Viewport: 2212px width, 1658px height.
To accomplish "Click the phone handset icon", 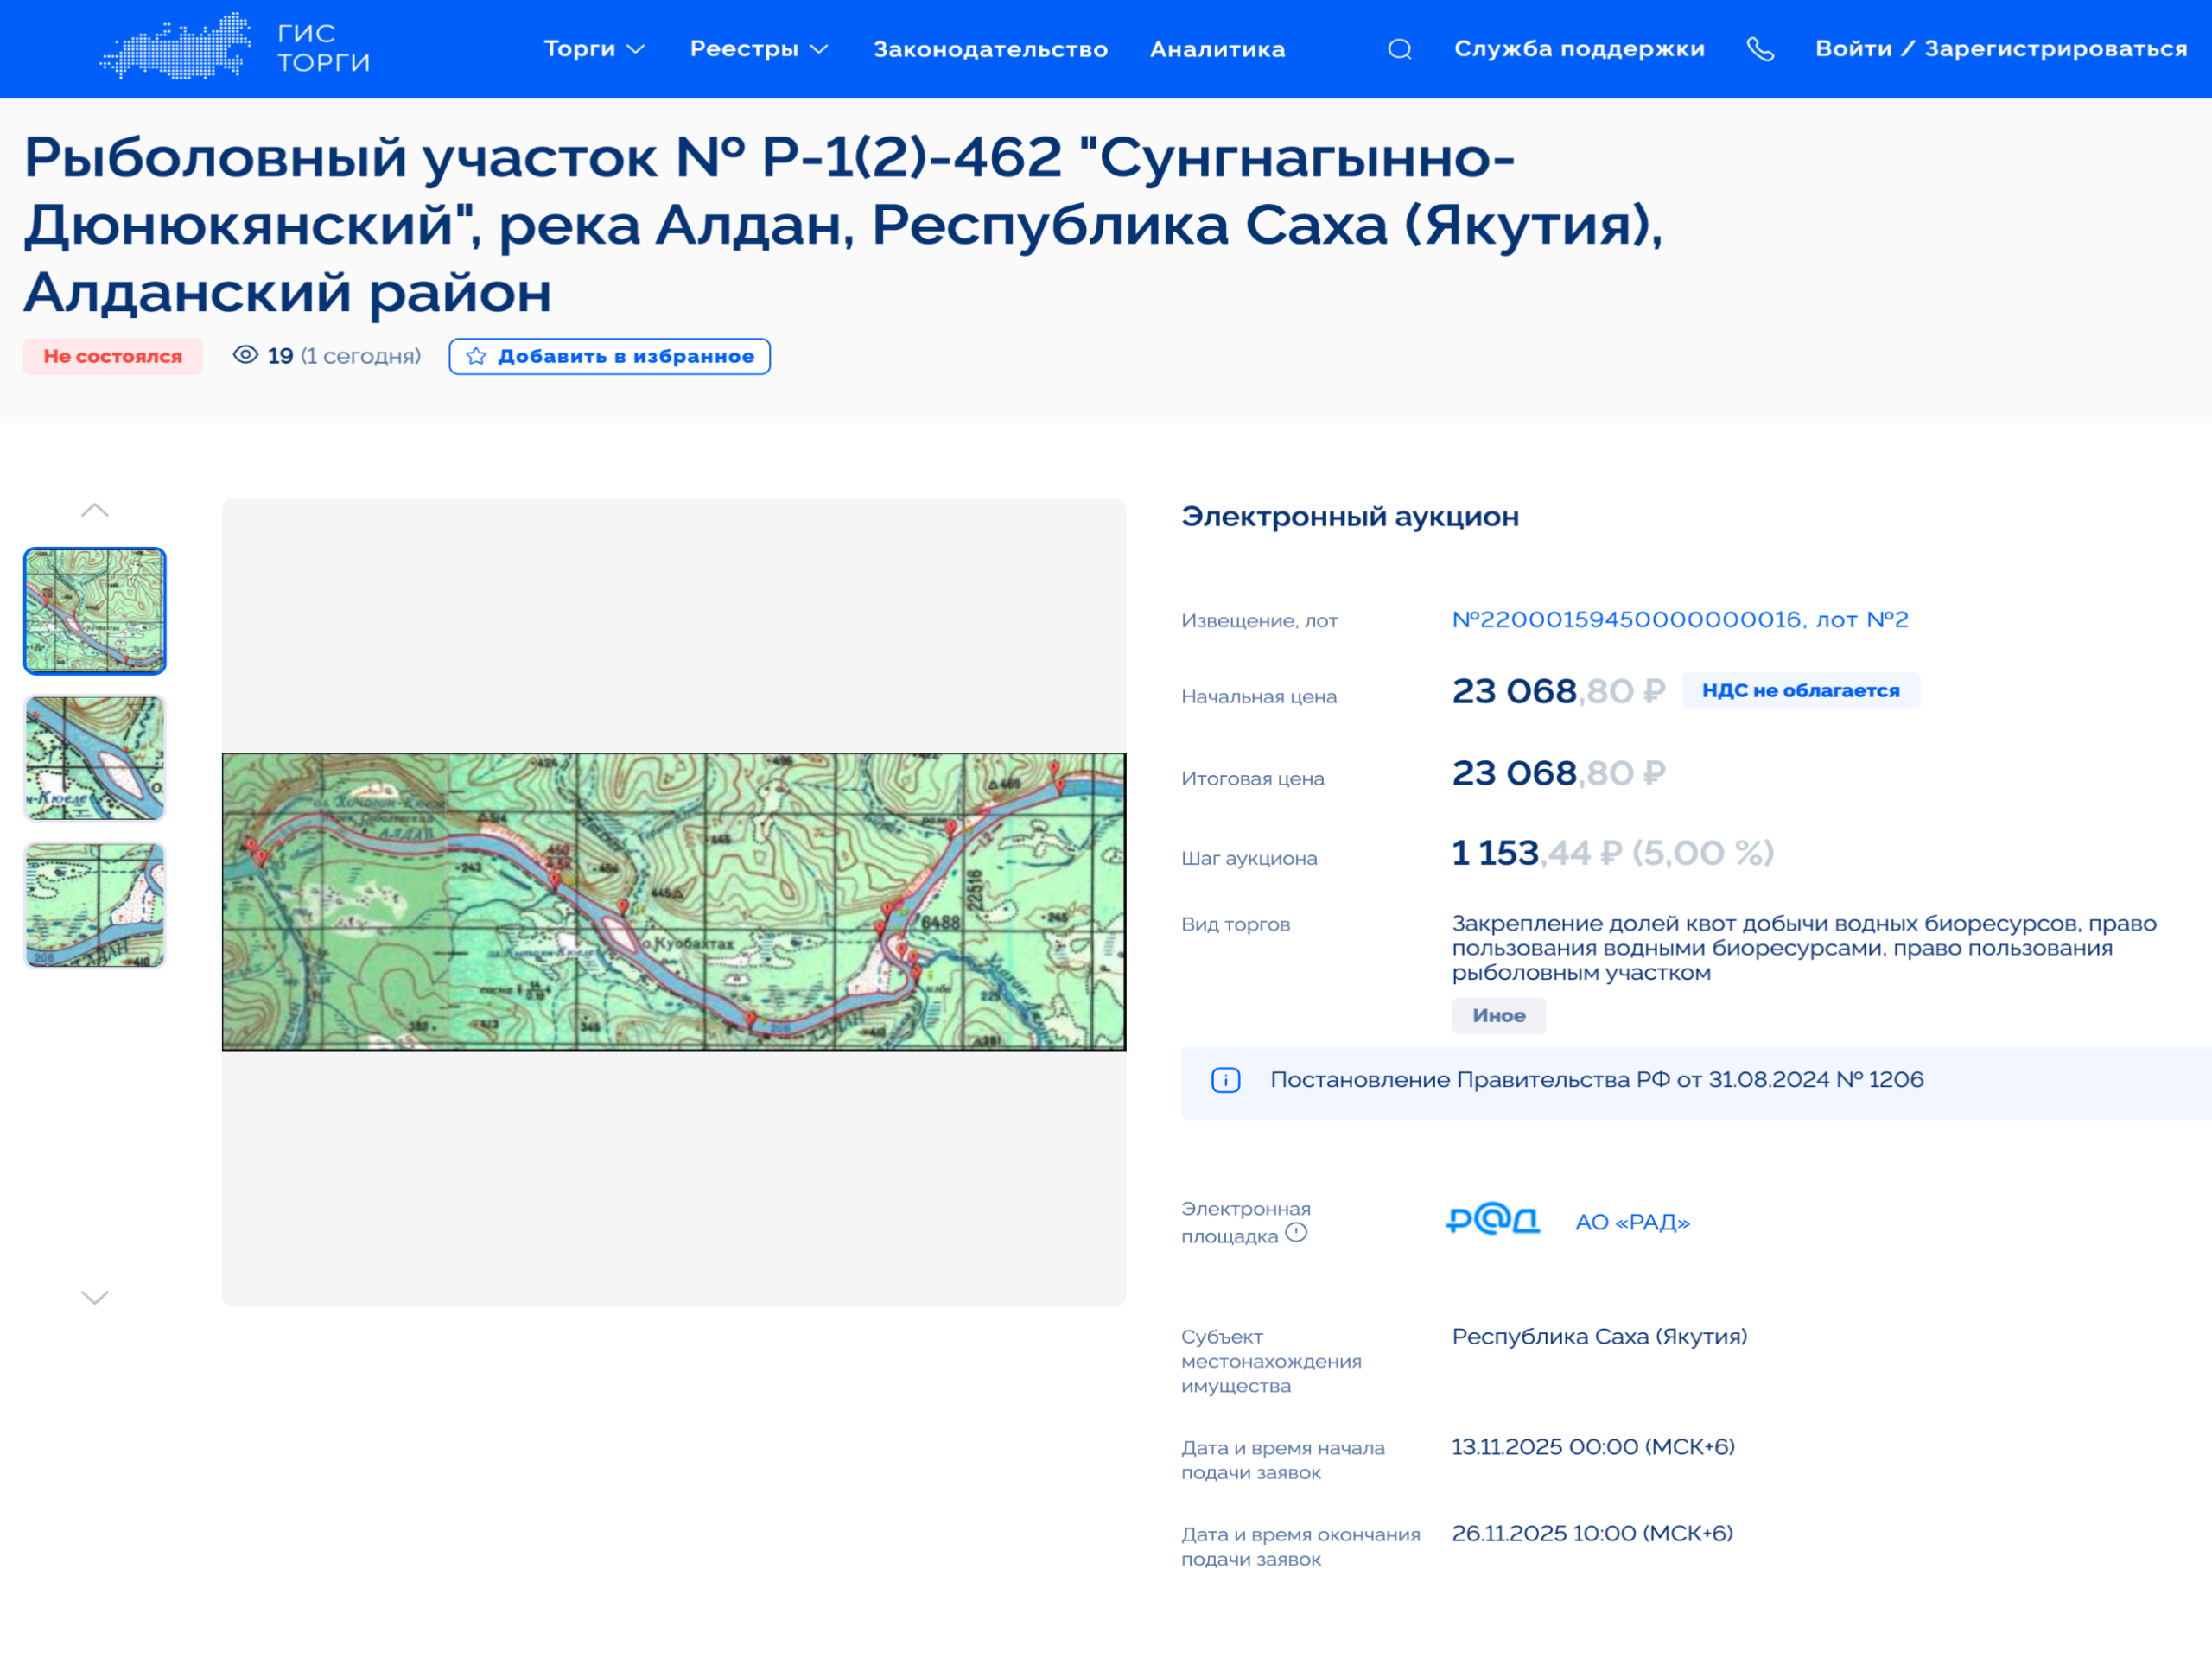I will [x=1760, y=49].
